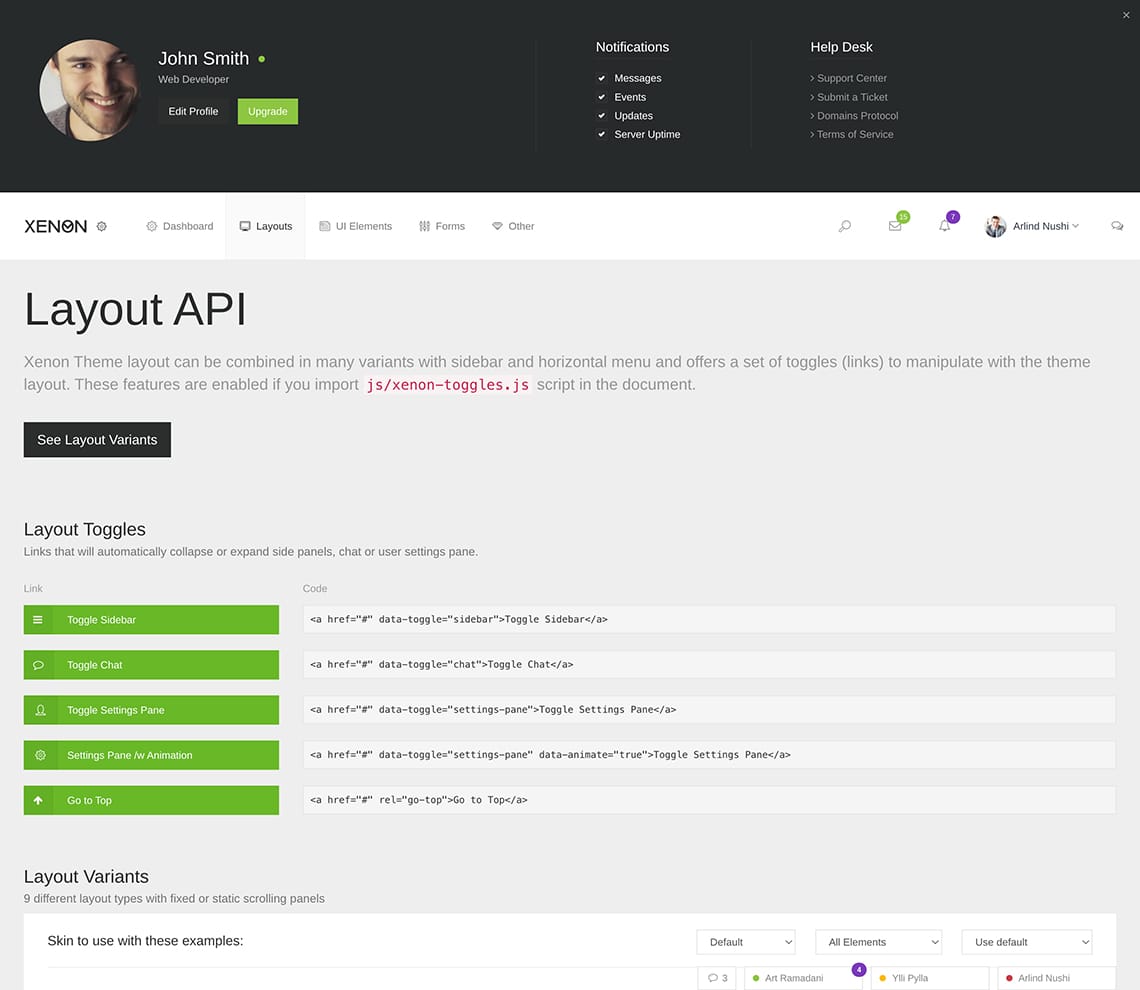
Task: Open the chat bubble icon at navbar right
Action: (x=1117, y=226)
